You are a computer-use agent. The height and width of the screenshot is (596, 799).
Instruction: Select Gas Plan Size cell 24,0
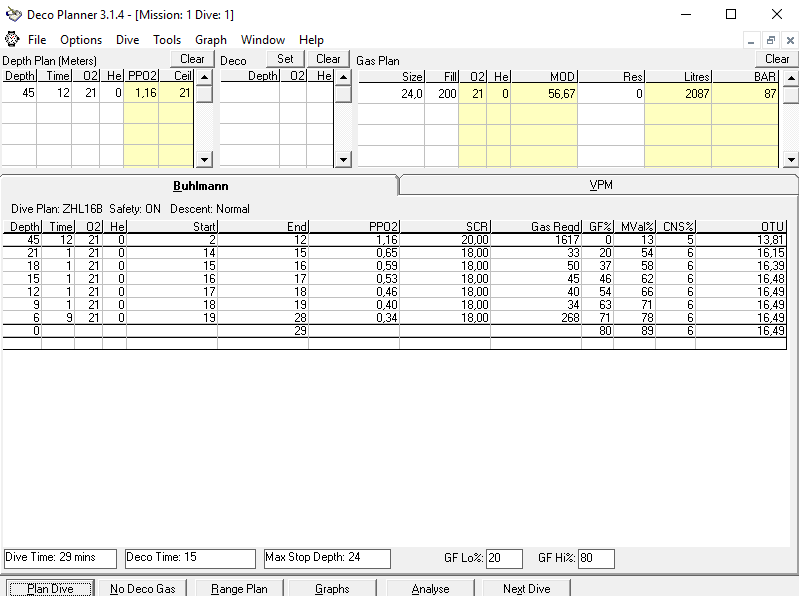[x=391, y=94]
